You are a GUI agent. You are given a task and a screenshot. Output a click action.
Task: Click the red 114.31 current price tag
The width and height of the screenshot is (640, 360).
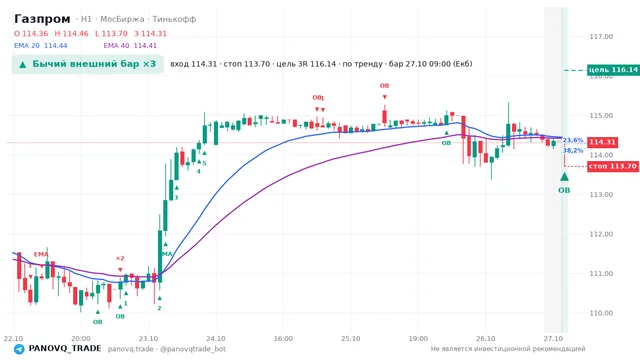602,142
